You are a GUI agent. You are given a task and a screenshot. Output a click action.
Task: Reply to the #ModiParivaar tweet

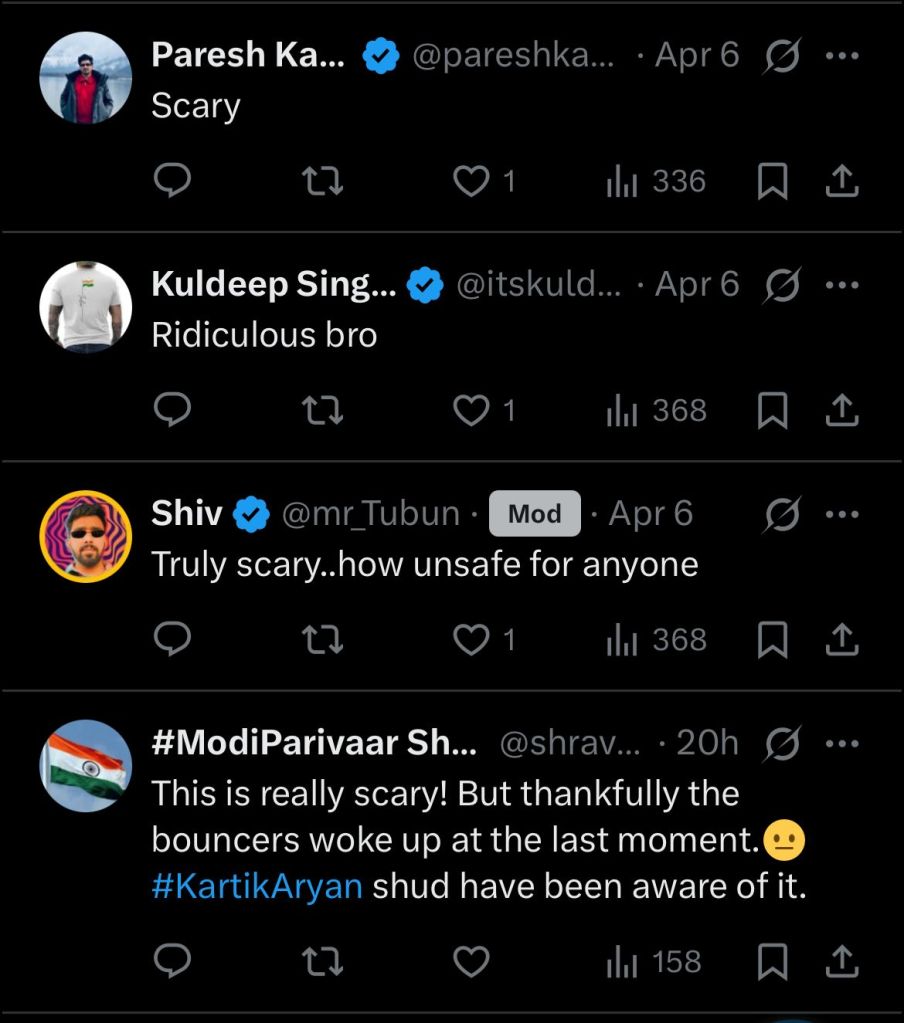tap(173, 962)
